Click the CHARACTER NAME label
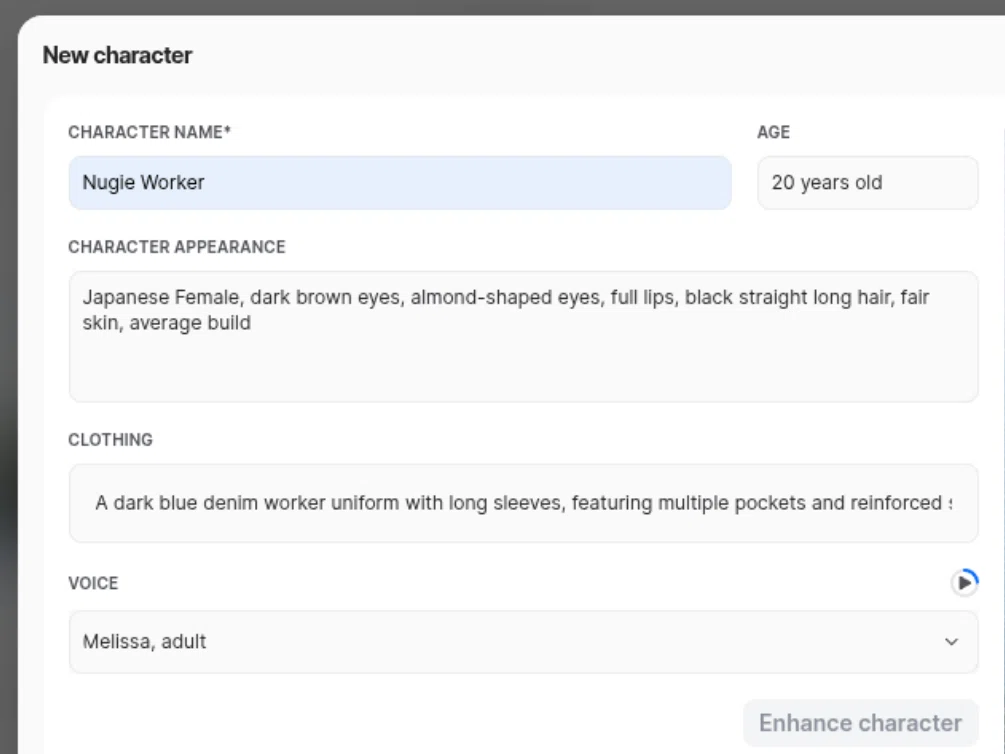Image resolution: width=1005 pixels, height=754 pixels. [149, 132]
